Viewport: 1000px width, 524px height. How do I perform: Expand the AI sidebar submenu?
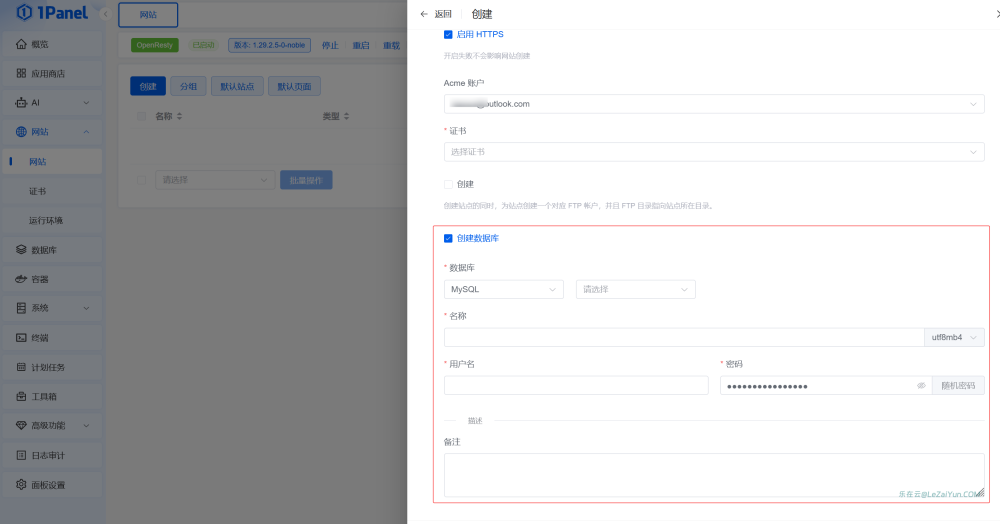87,103
